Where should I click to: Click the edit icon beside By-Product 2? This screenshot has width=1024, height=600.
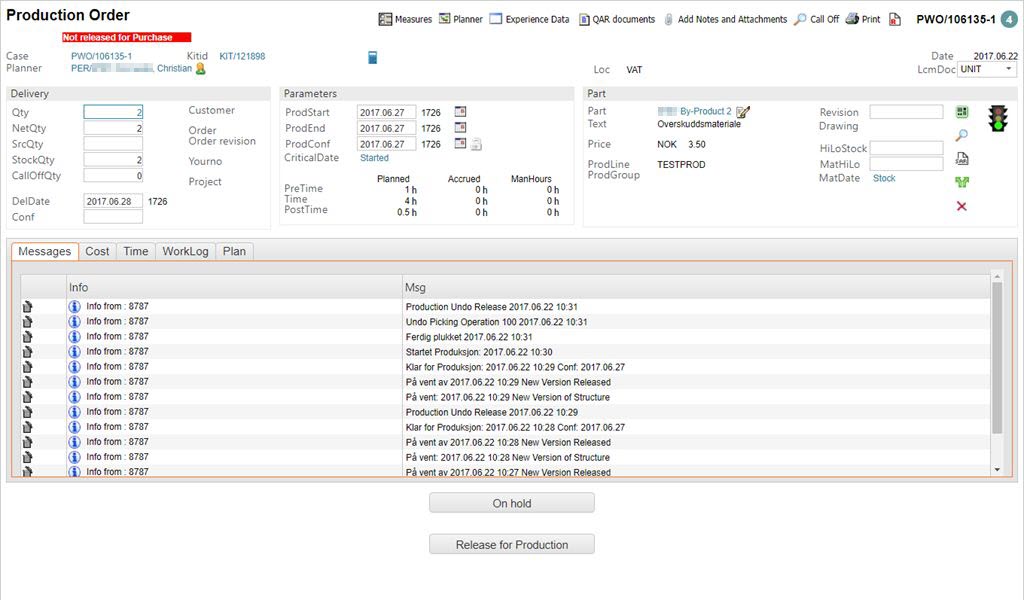pos(743,112)
